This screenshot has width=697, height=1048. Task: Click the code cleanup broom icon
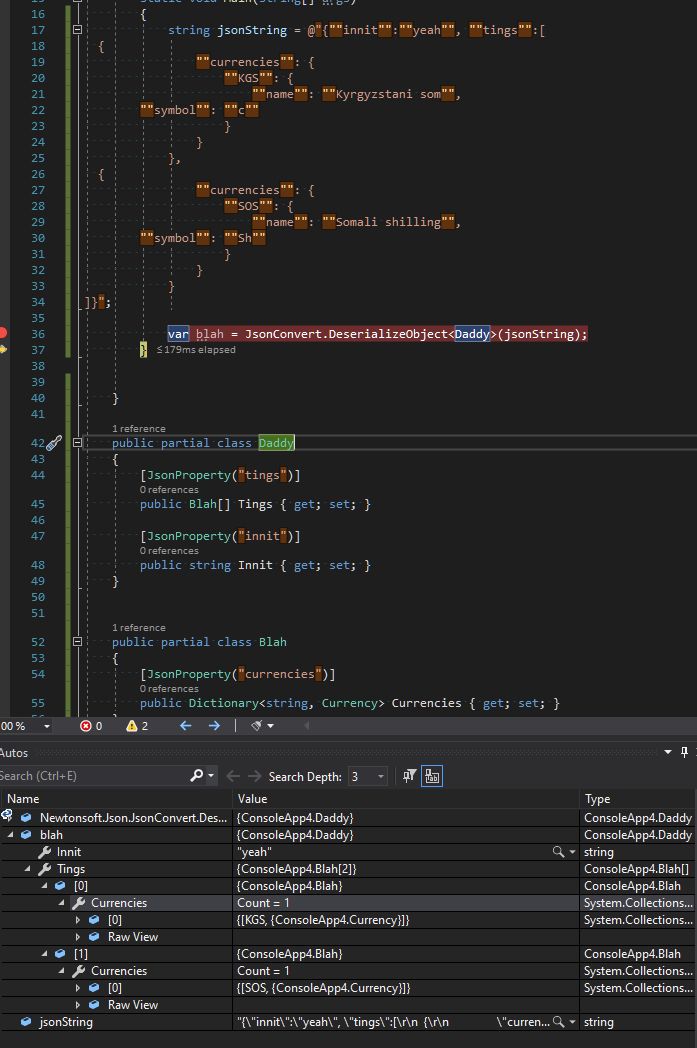click(256, 726)
